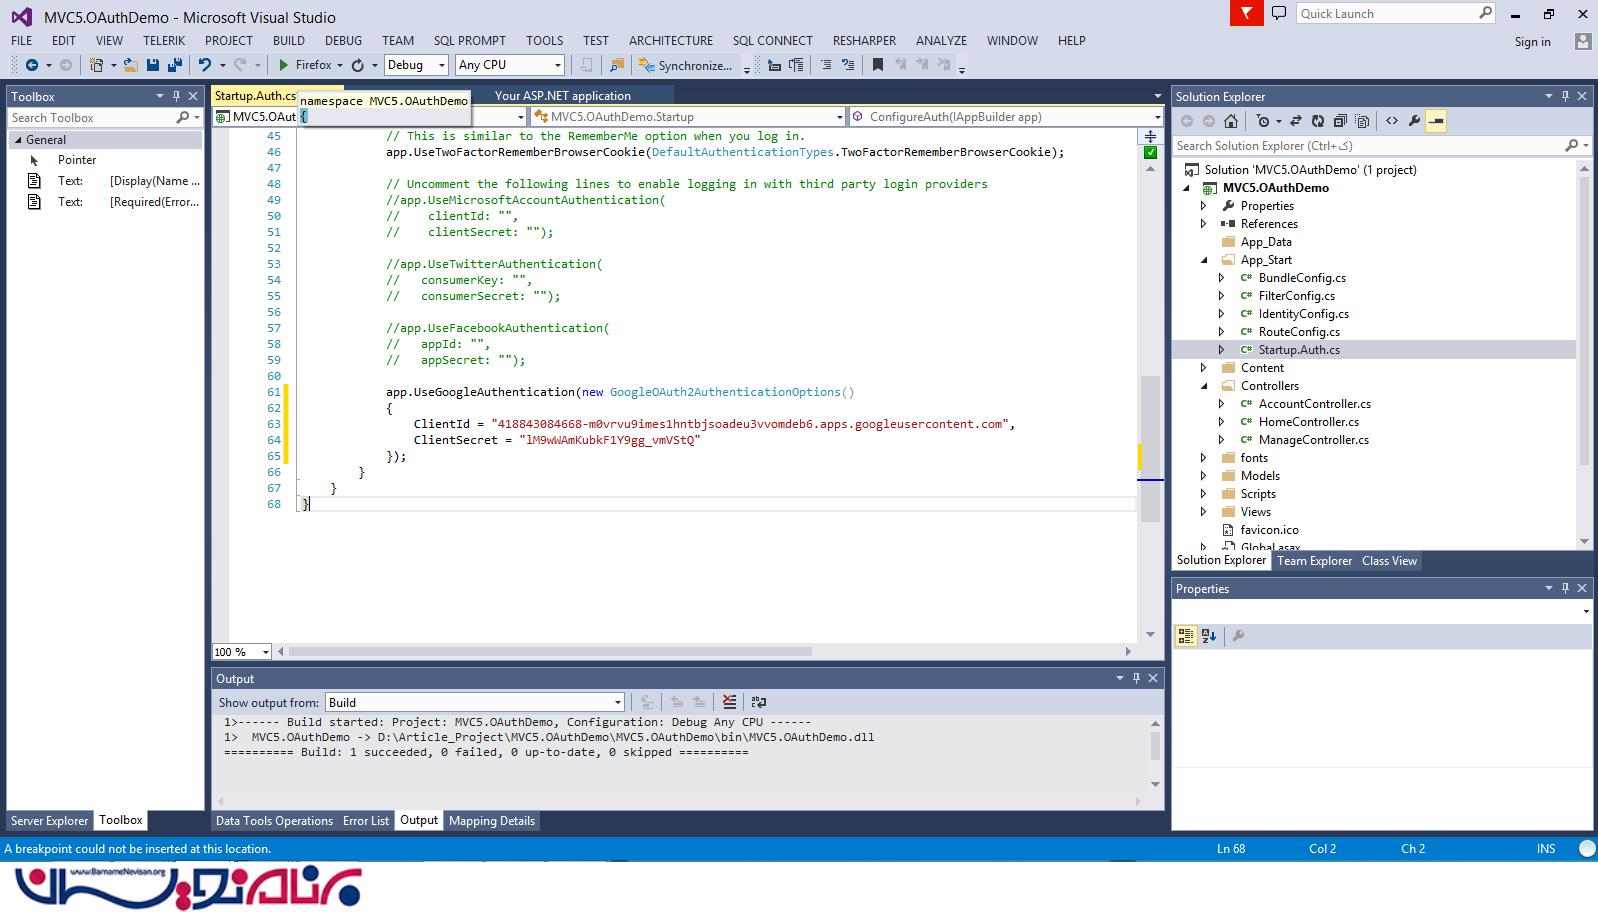Click the bookmark icon in the toolbar

(877, 65)
